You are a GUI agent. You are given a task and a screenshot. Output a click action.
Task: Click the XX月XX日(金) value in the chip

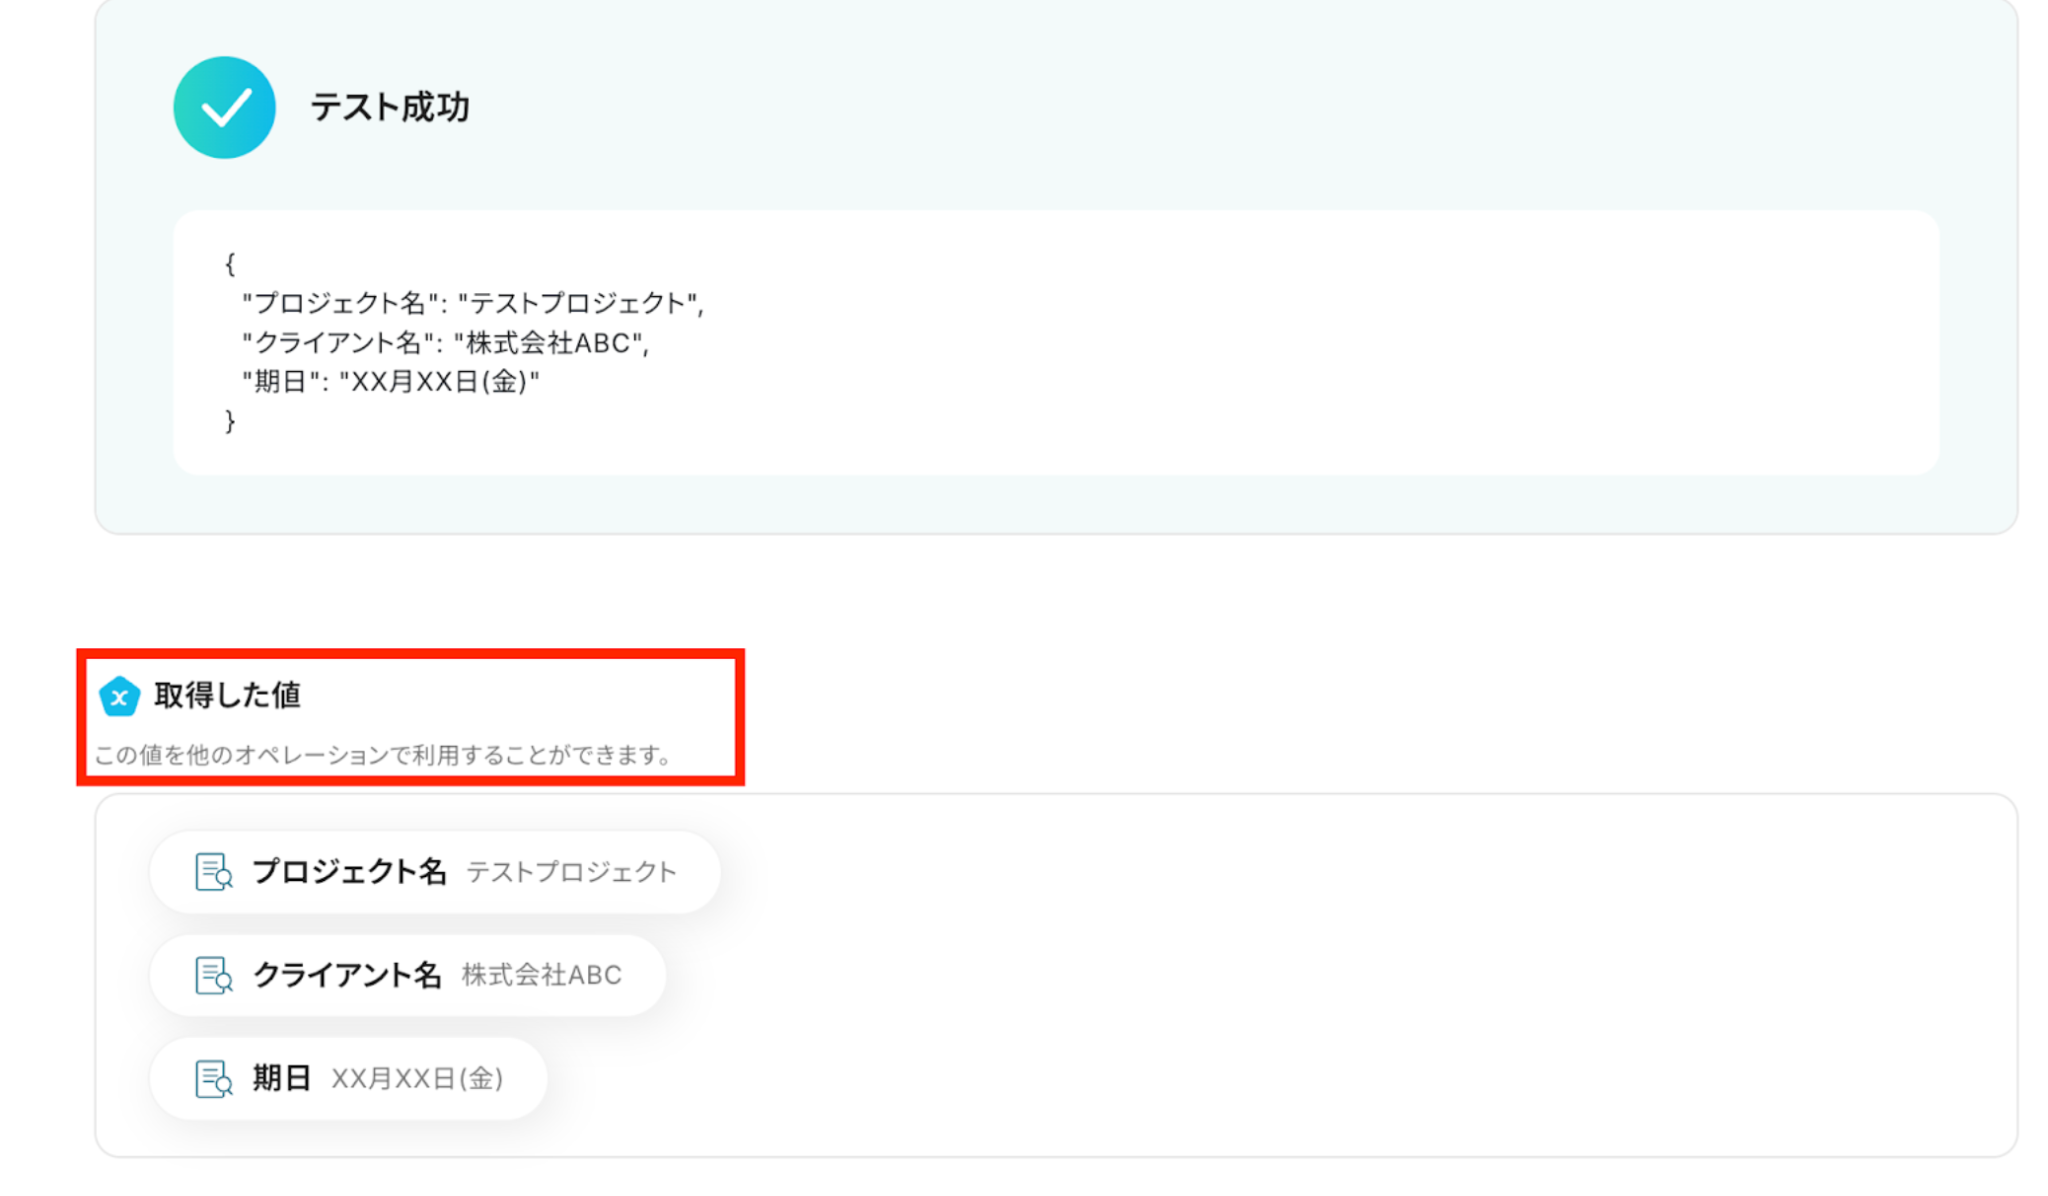pyautogui.click(x=417, y=1079)
